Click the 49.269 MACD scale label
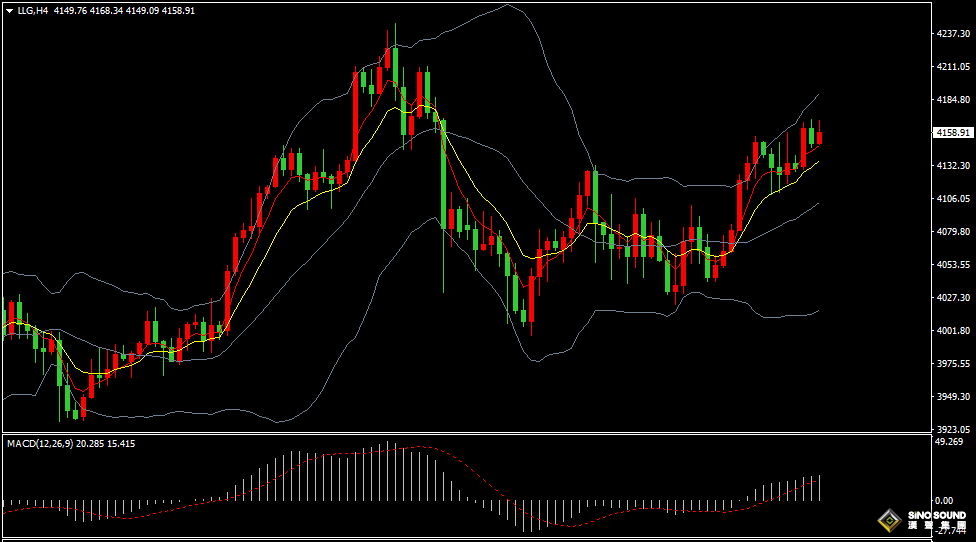The image size is (976, 542). click(948, 441)
